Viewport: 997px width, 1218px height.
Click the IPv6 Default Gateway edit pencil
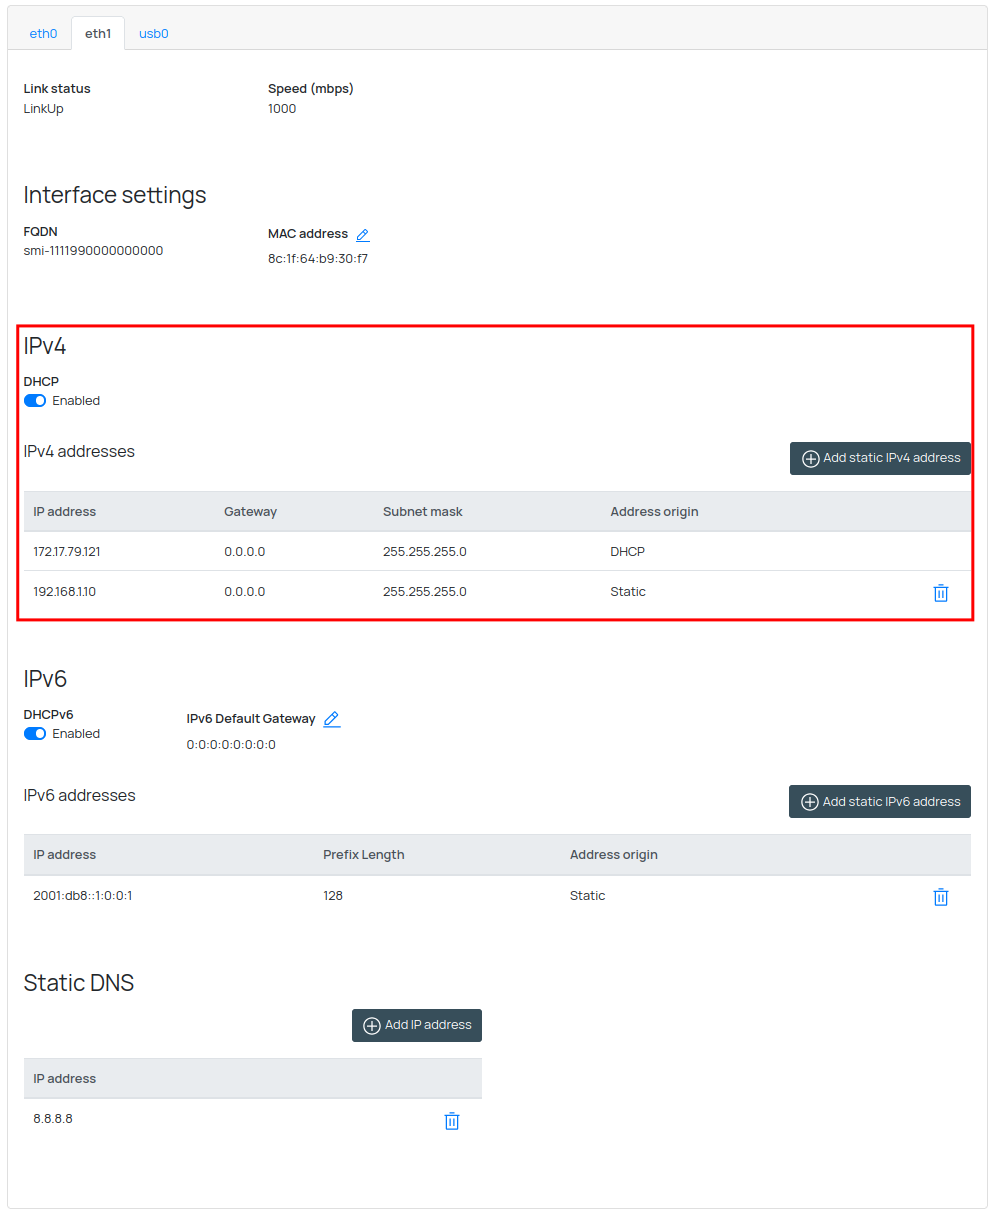[332, 719]
